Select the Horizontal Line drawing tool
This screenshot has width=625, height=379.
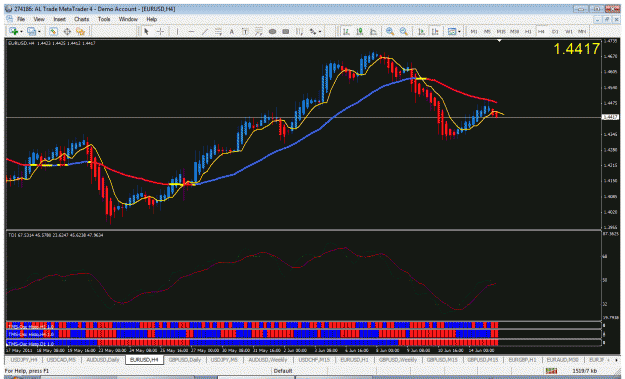191,31
